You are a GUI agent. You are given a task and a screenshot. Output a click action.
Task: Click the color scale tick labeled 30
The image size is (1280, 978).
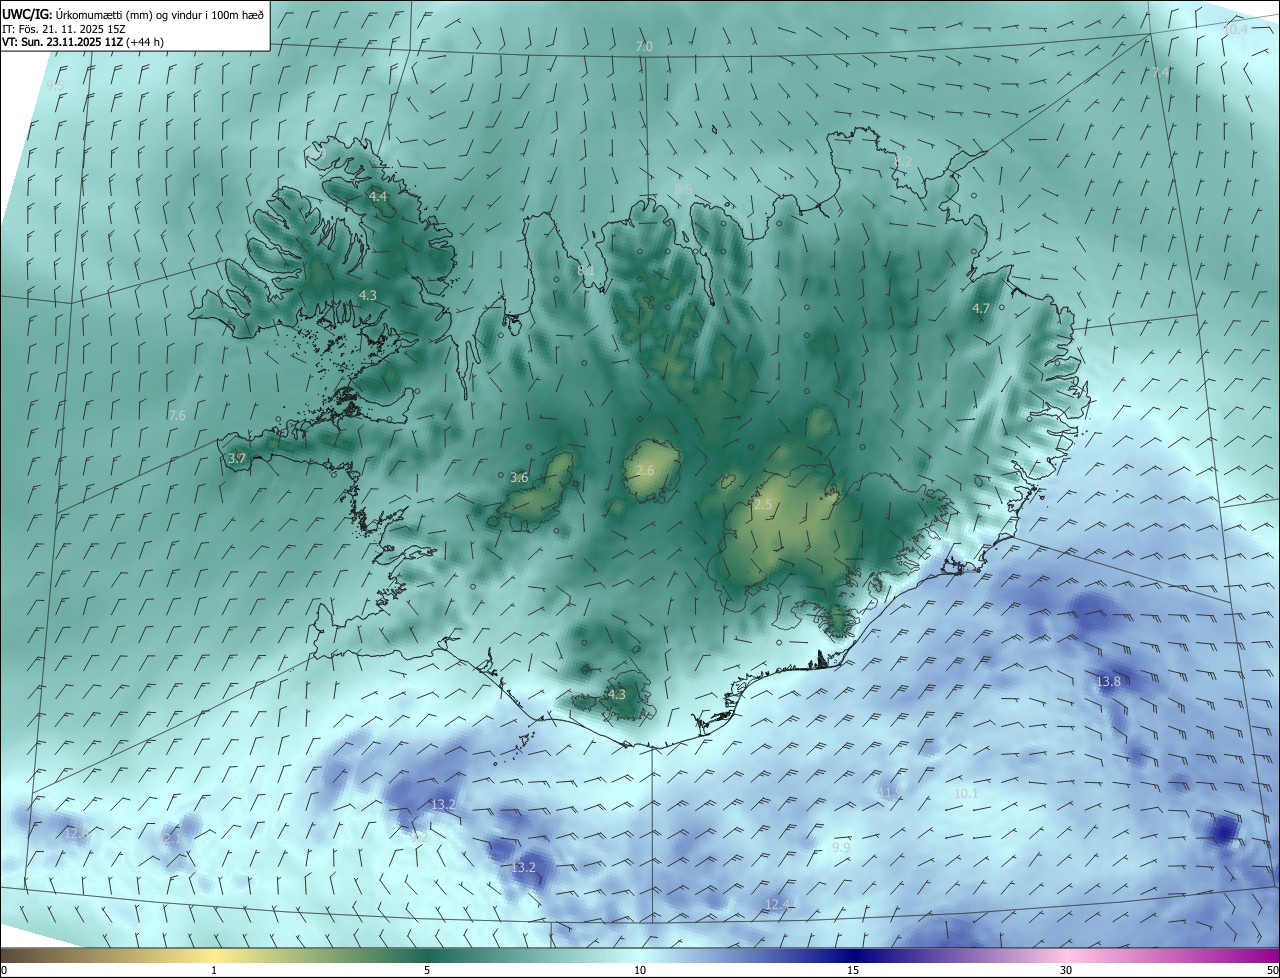(x=1066, y=970)
